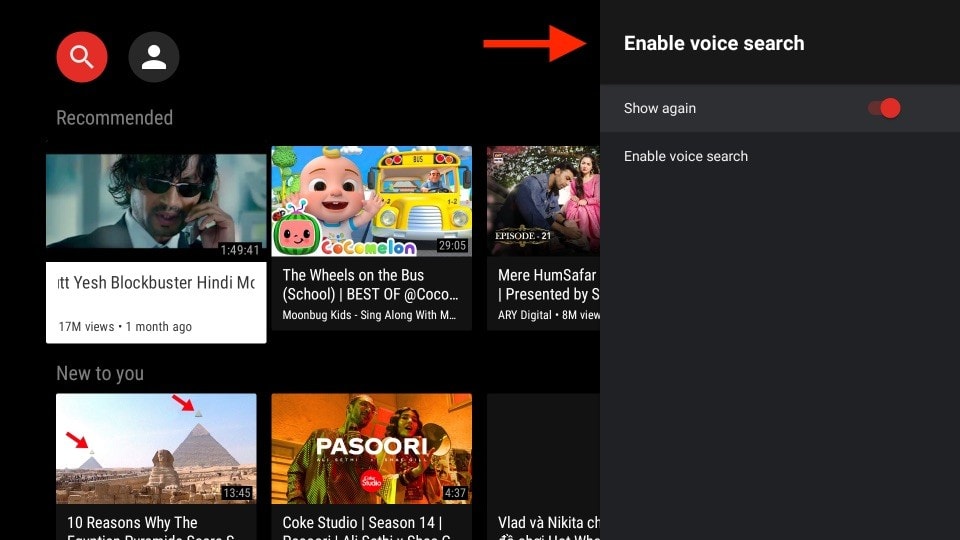
Task: Open the account profile icon
Action: click(x=154, y=58)
